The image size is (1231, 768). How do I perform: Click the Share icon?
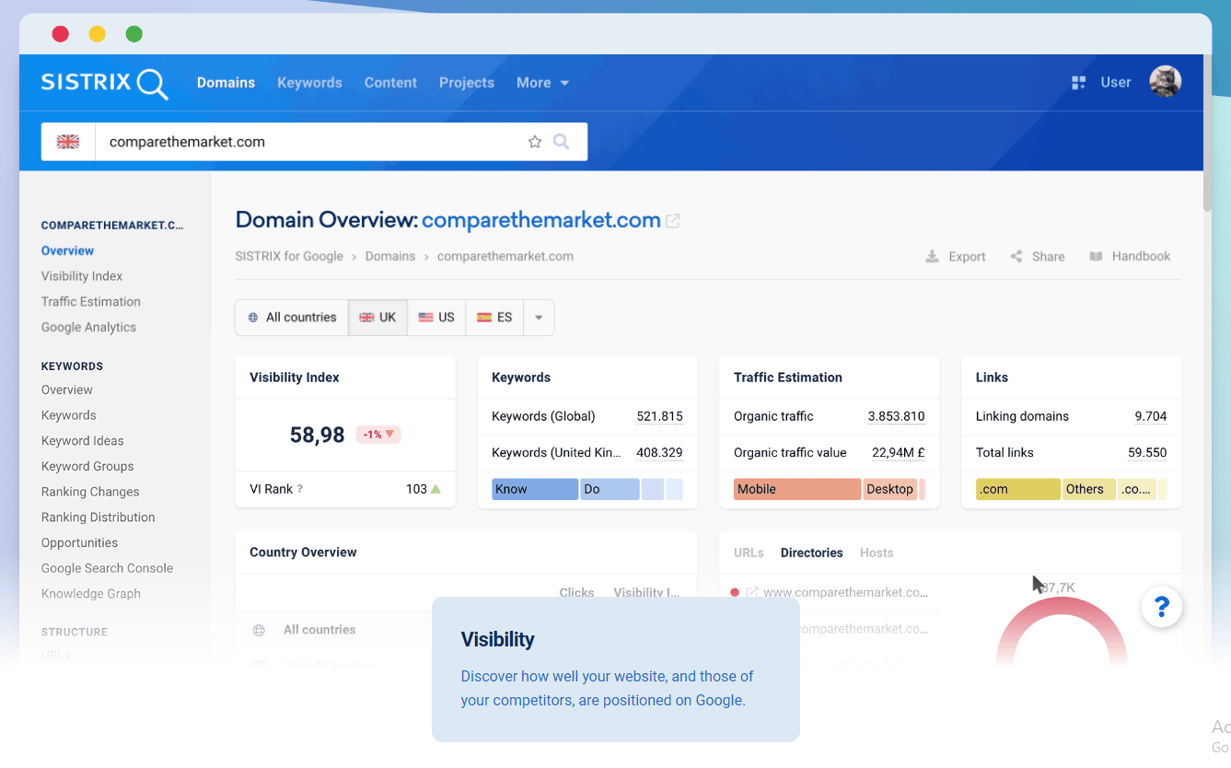pos(1016,257)
